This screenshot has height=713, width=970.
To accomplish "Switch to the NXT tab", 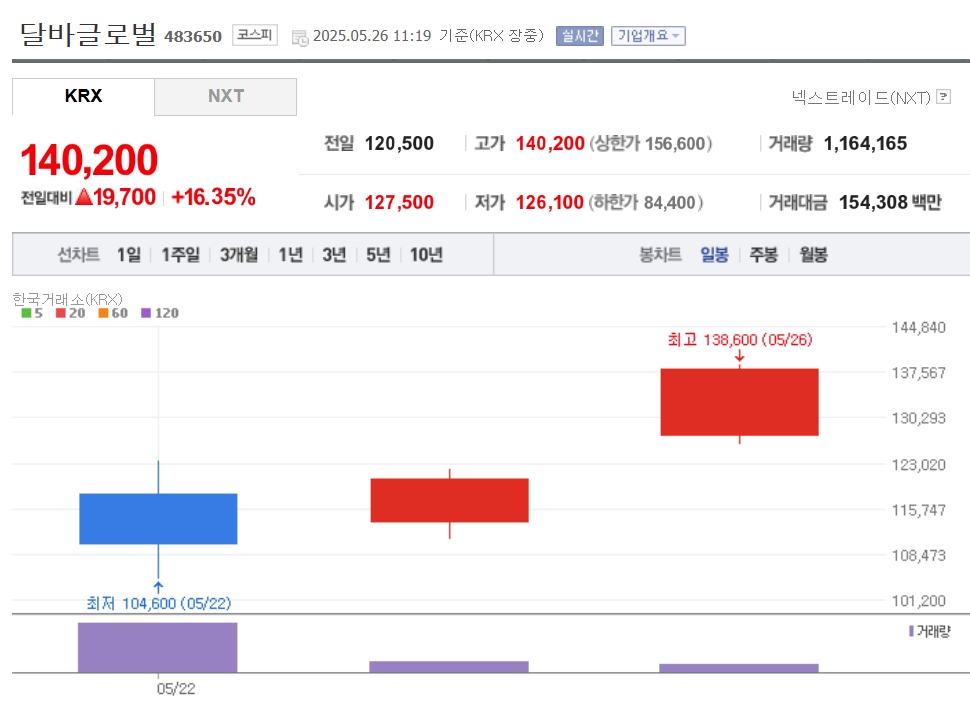I will pos(226,96).
